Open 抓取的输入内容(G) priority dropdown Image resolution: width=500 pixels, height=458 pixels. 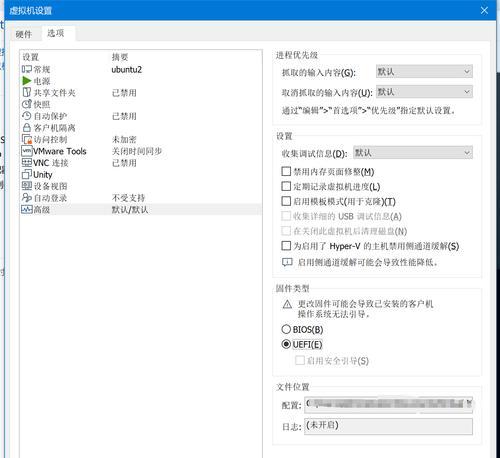tap(424, 71)
